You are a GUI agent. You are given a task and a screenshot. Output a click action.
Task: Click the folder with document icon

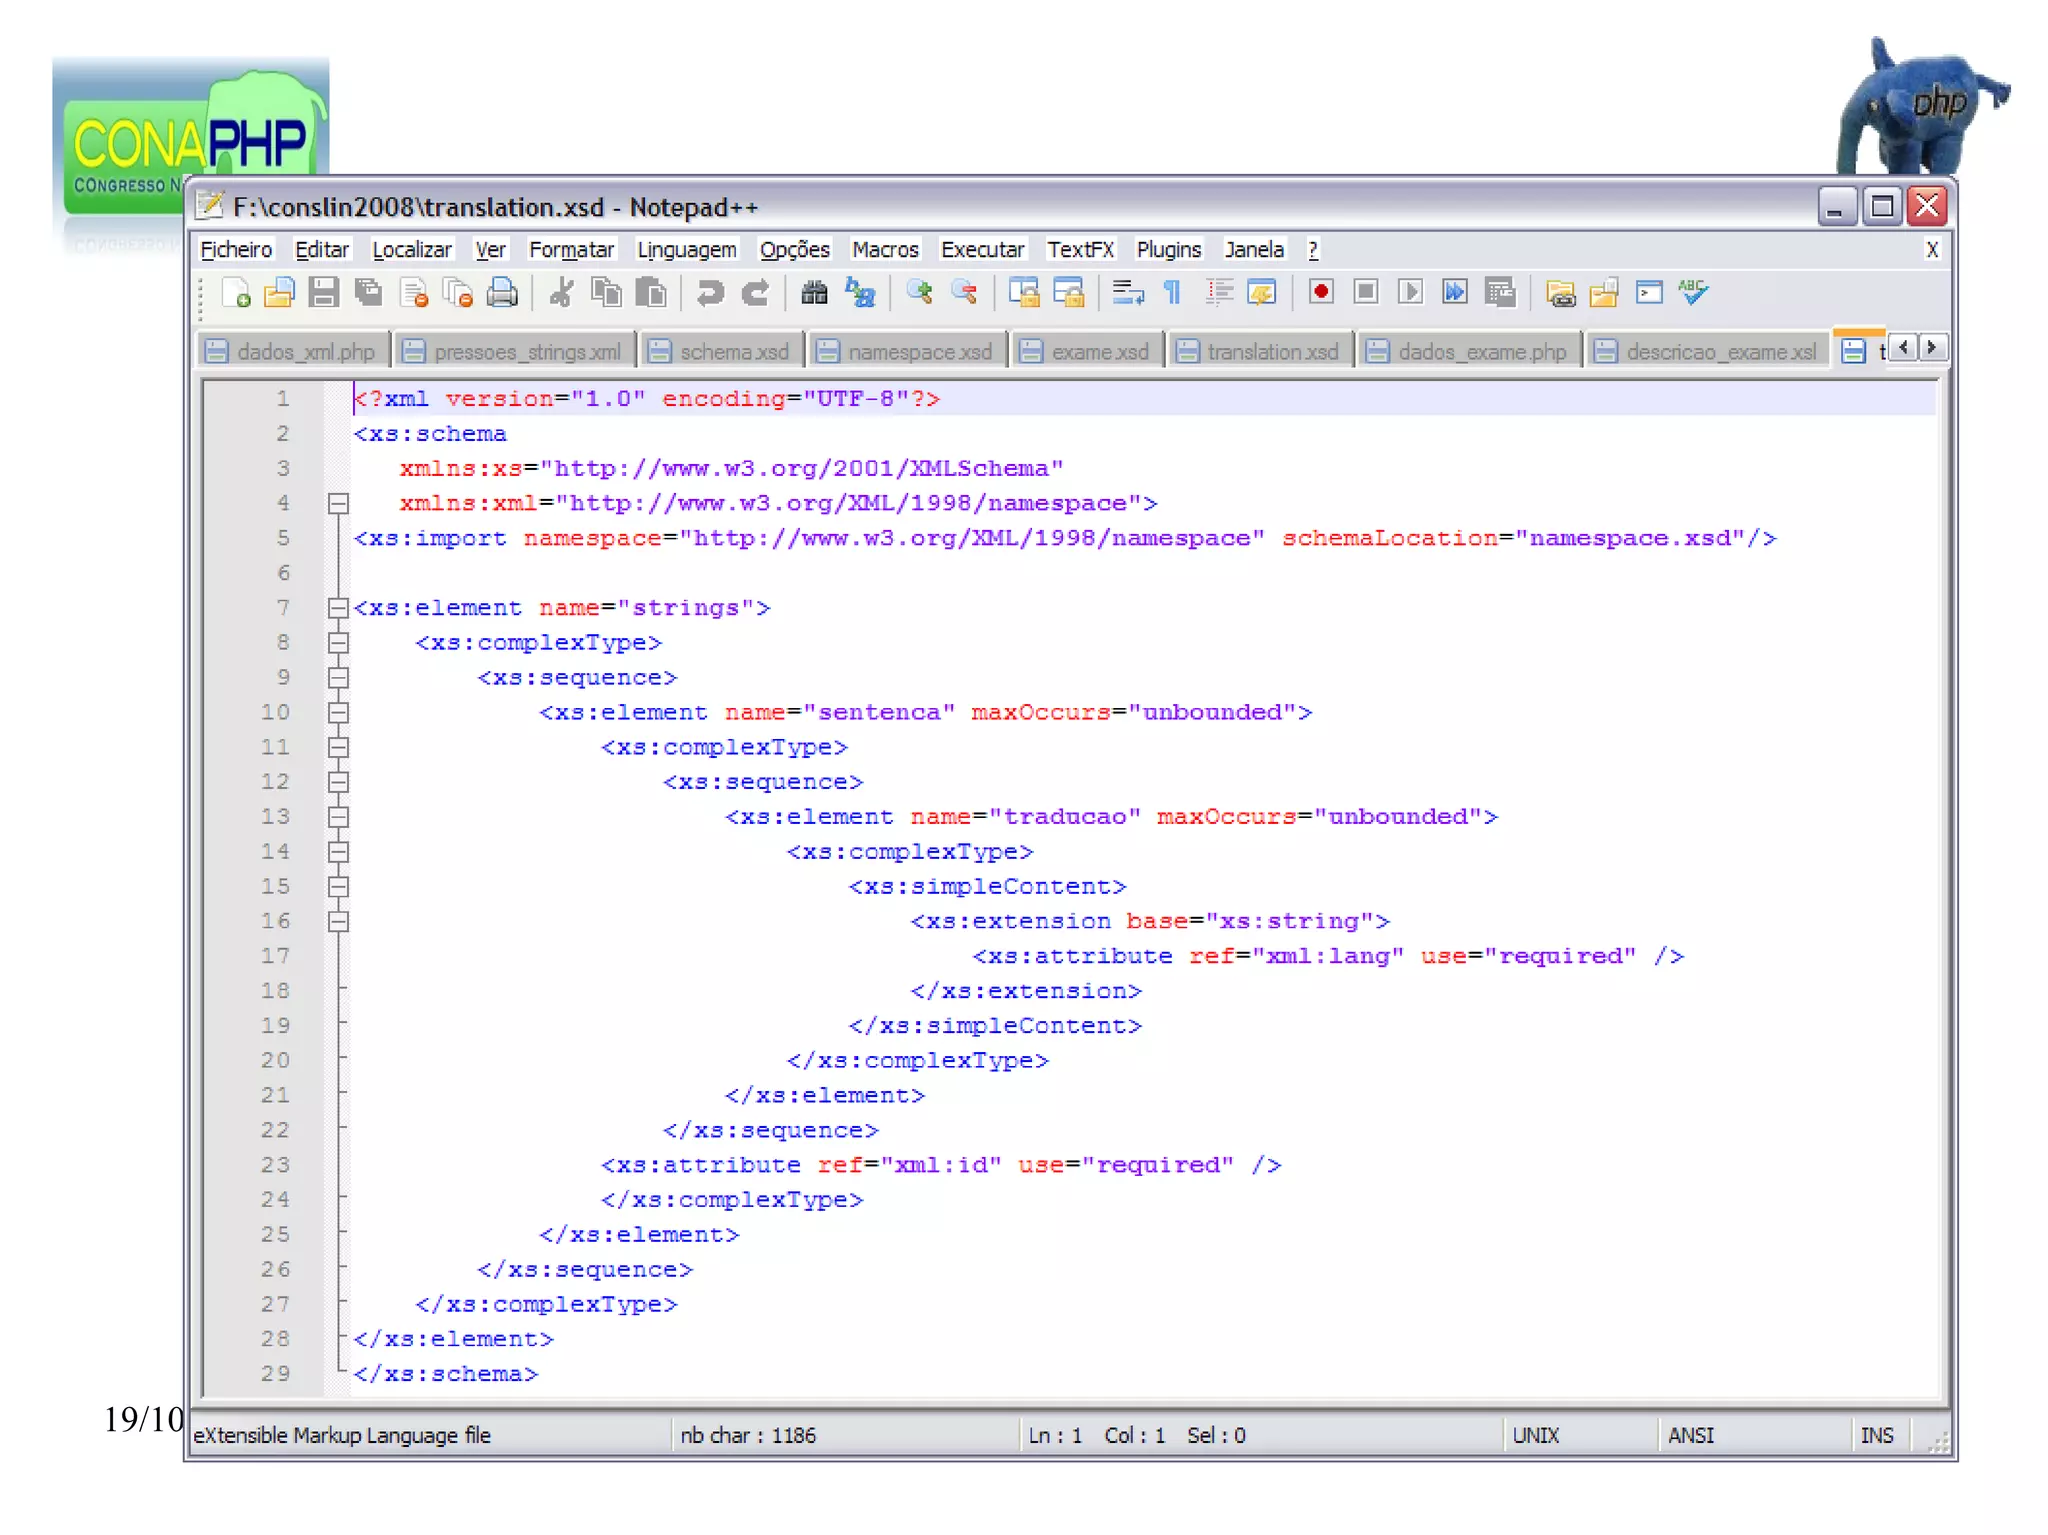pyautogui.click(x=1604, y=293)
